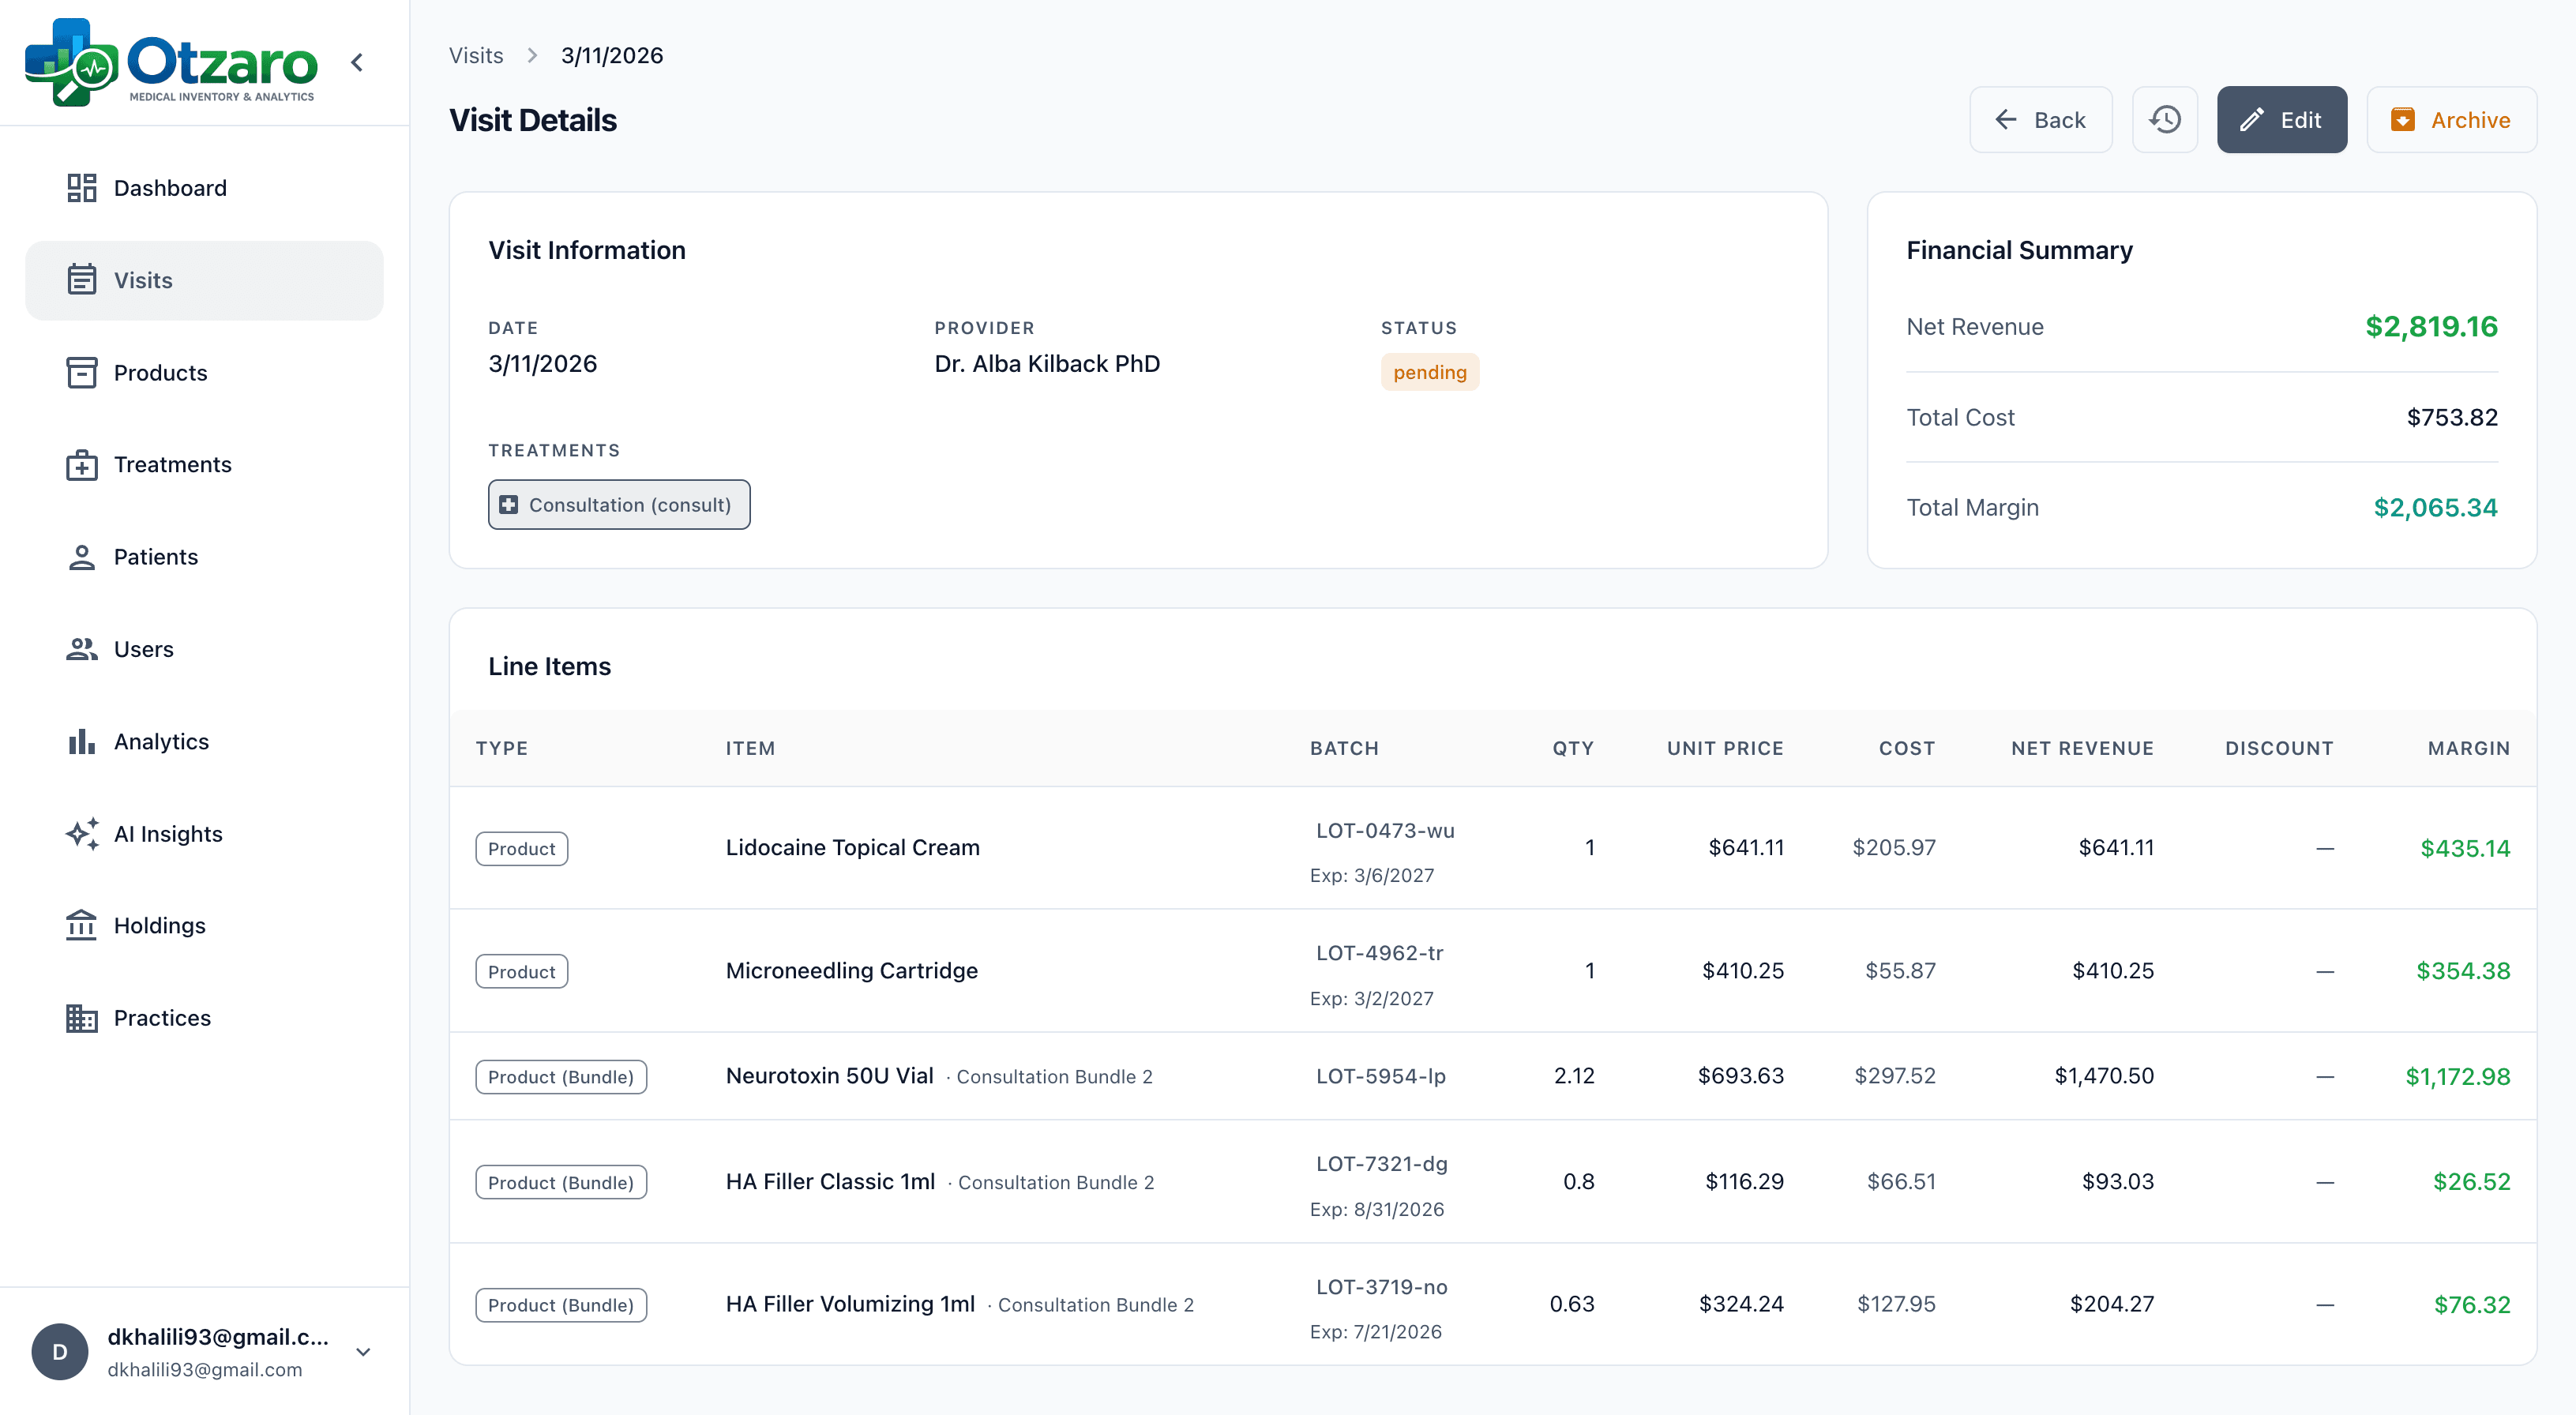
Task: Click the Product badge on Lidocaine Topical Cream
Action: click(x=521, y=848)
